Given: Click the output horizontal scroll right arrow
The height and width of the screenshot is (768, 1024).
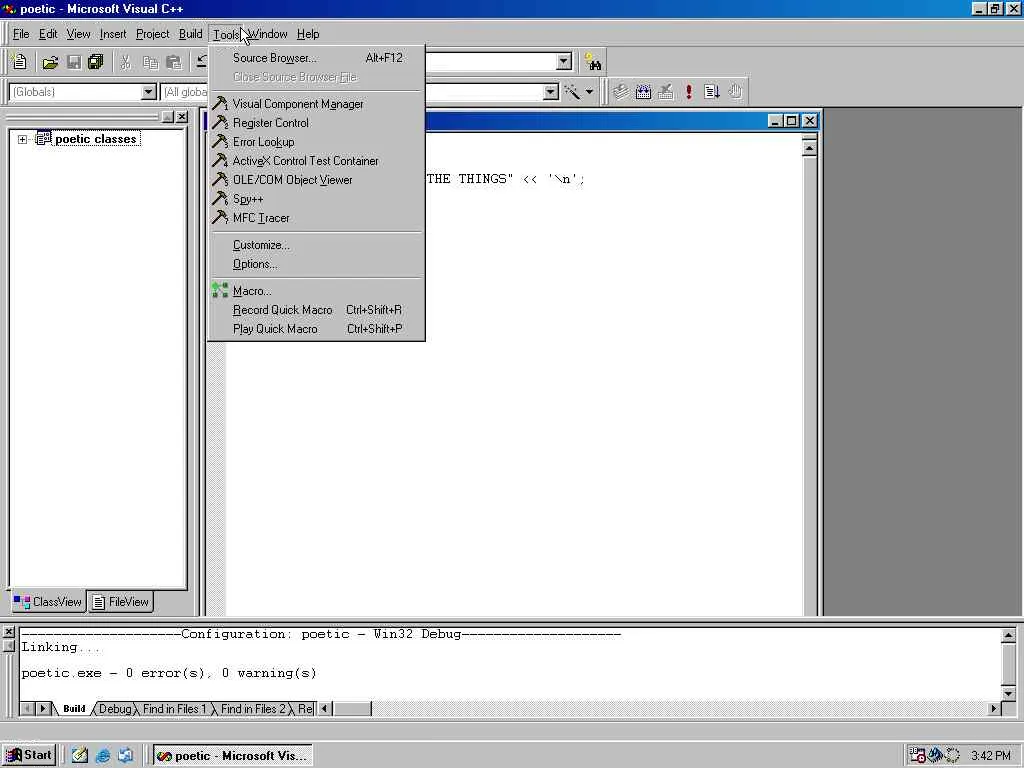Looking at the screenshot, I should tap(994, 709).
